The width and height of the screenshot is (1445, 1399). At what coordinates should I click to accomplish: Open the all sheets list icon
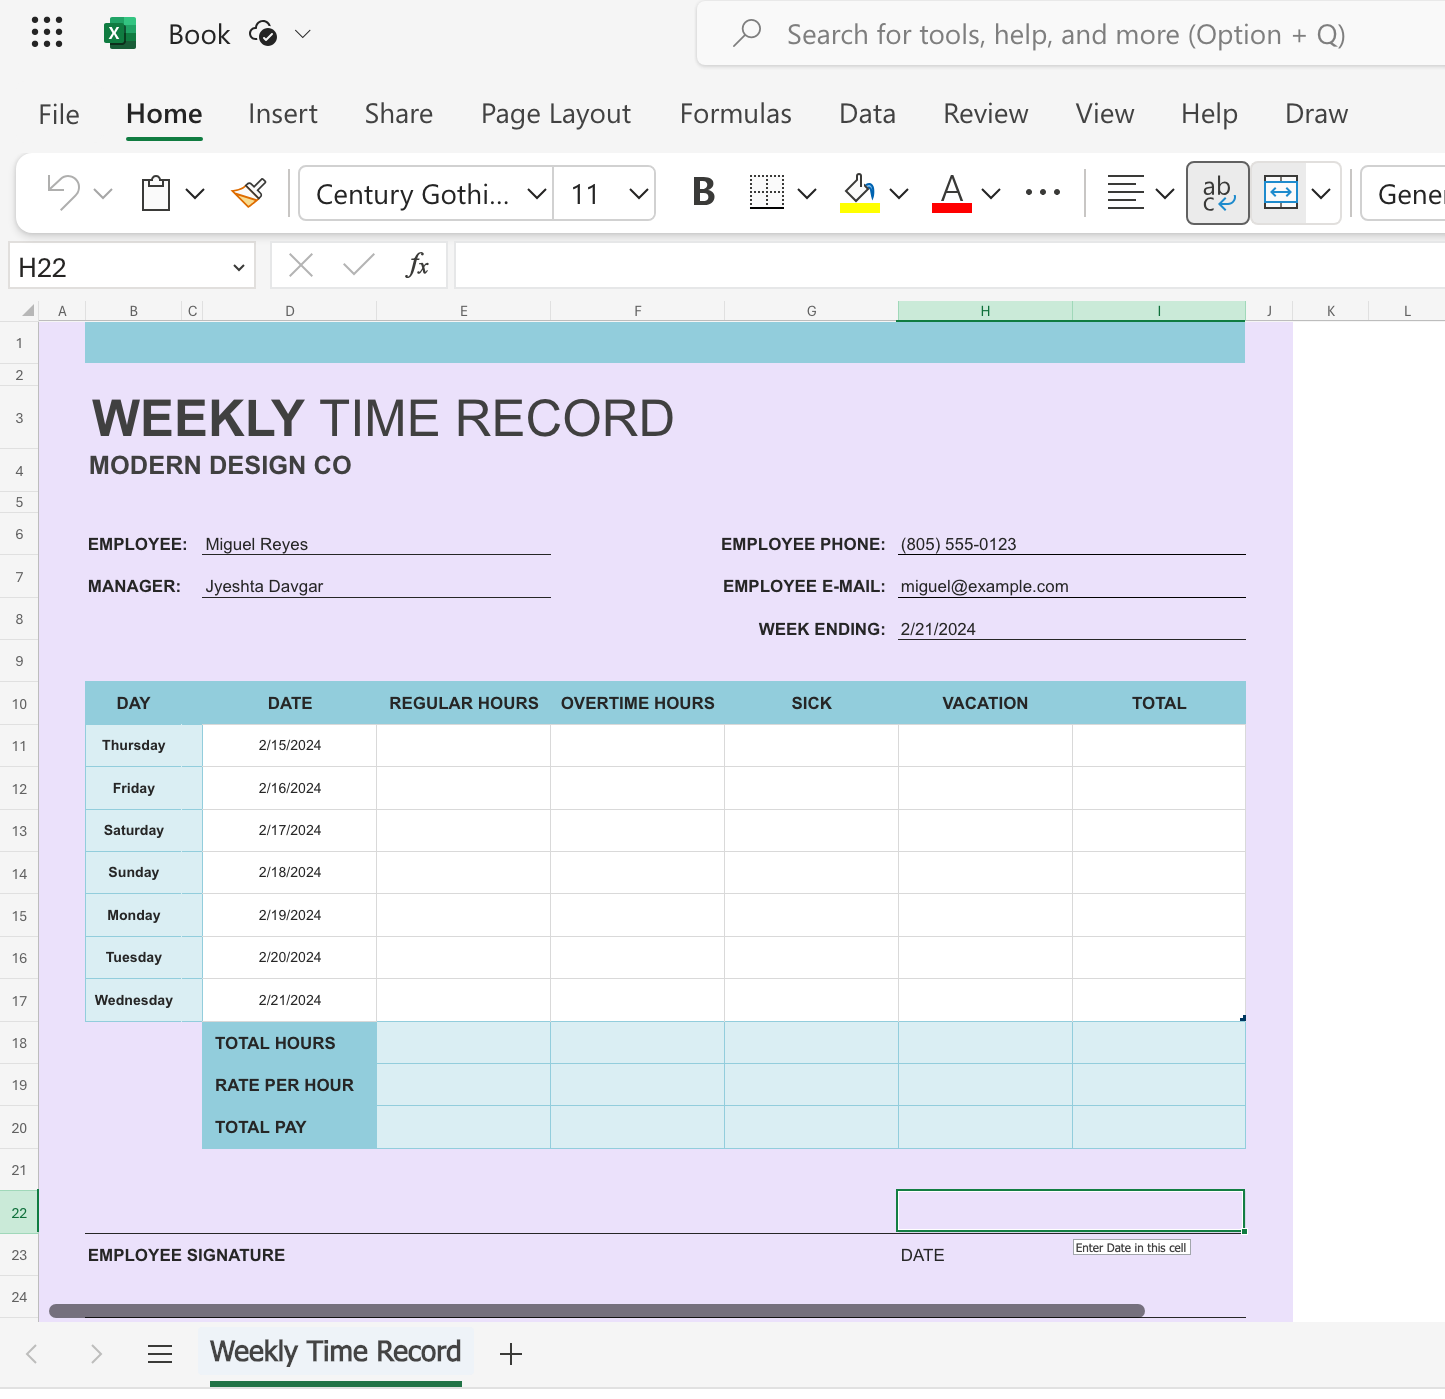tap(160, 1354)
